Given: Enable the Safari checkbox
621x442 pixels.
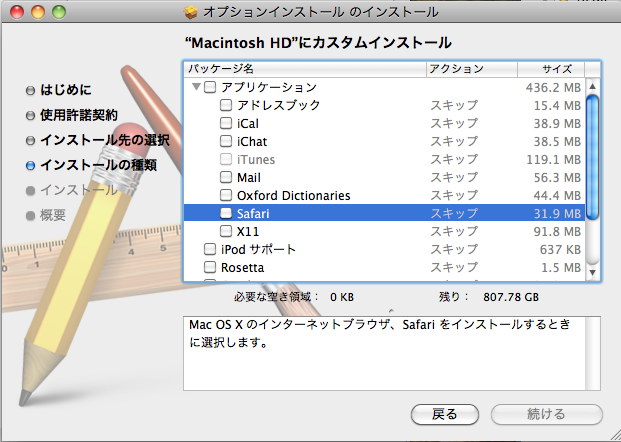Looking at the screenshot, I should click(x=226, y=213).
